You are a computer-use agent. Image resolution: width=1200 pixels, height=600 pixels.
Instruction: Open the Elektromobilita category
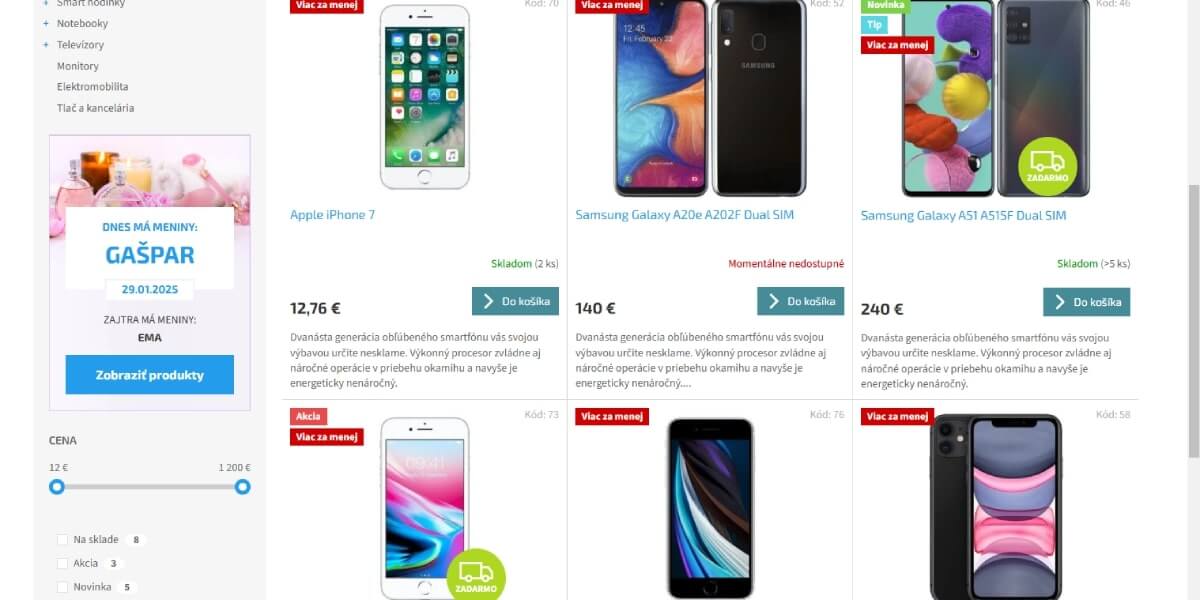[92, 87]
